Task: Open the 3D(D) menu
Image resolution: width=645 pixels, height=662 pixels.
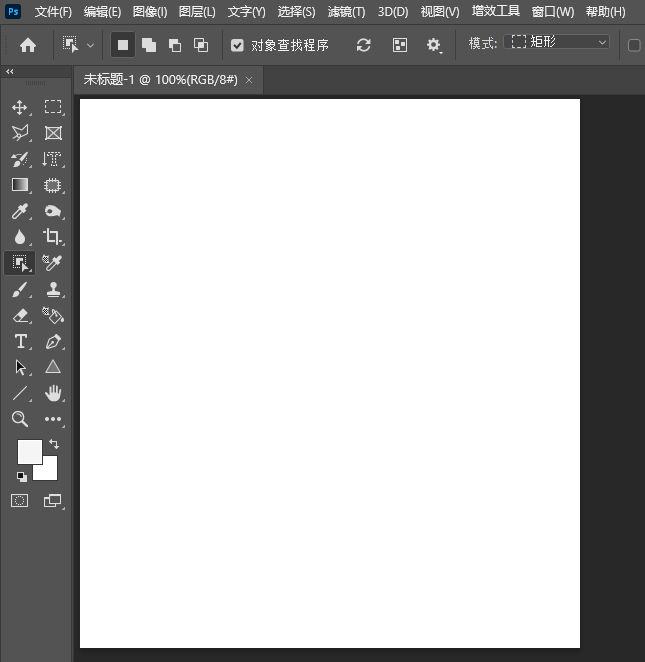Action: (x=393, y=11)
